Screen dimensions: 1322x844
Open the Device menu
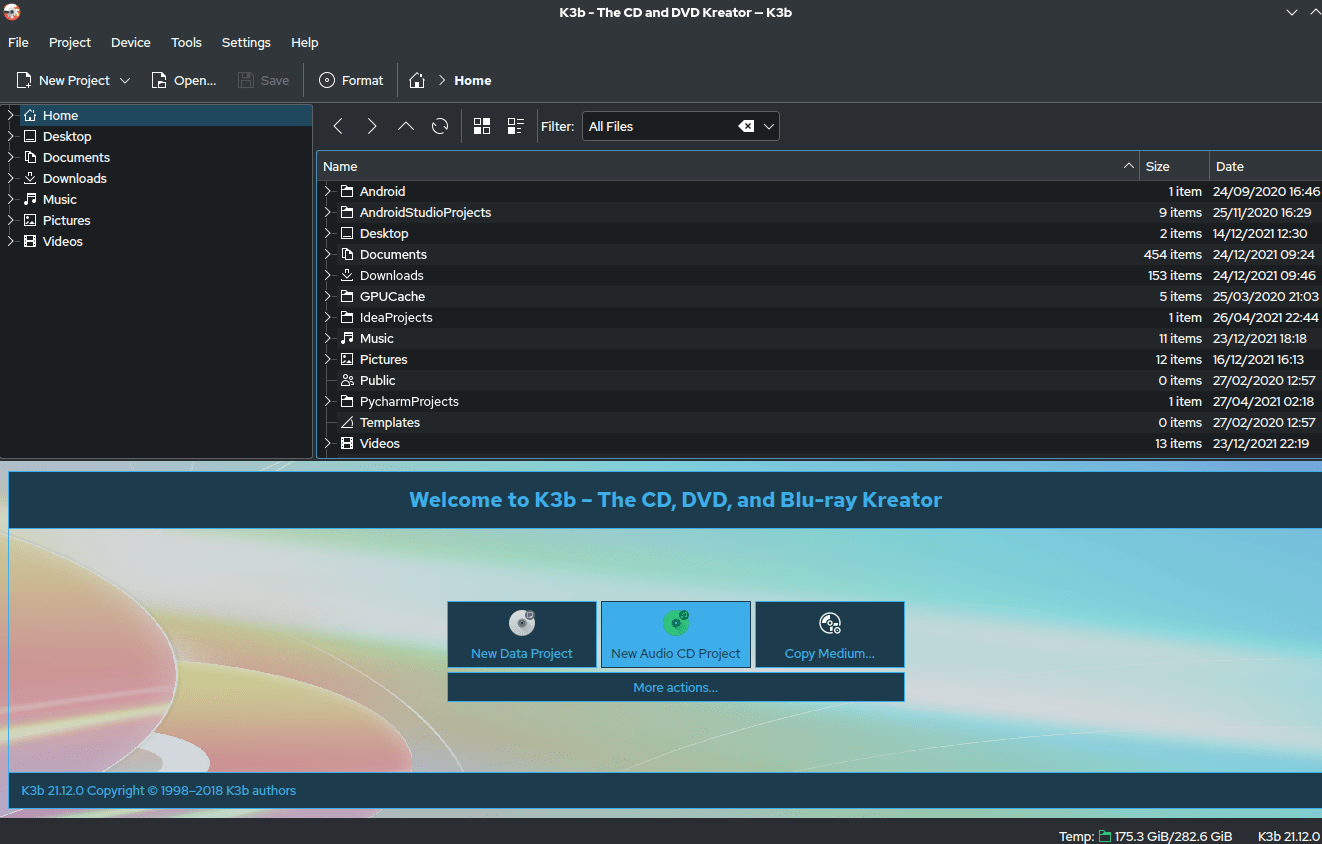tap(131, 43)
